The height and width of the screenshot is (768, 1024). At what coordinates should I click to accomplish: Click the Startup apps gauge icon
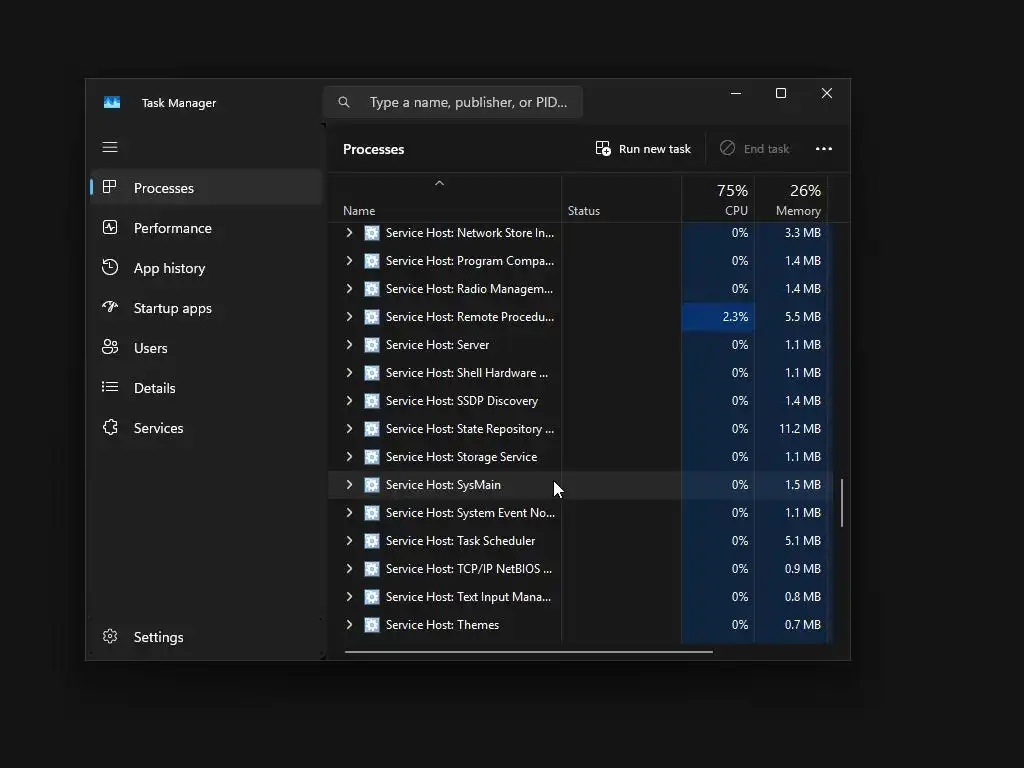[110, 307]
